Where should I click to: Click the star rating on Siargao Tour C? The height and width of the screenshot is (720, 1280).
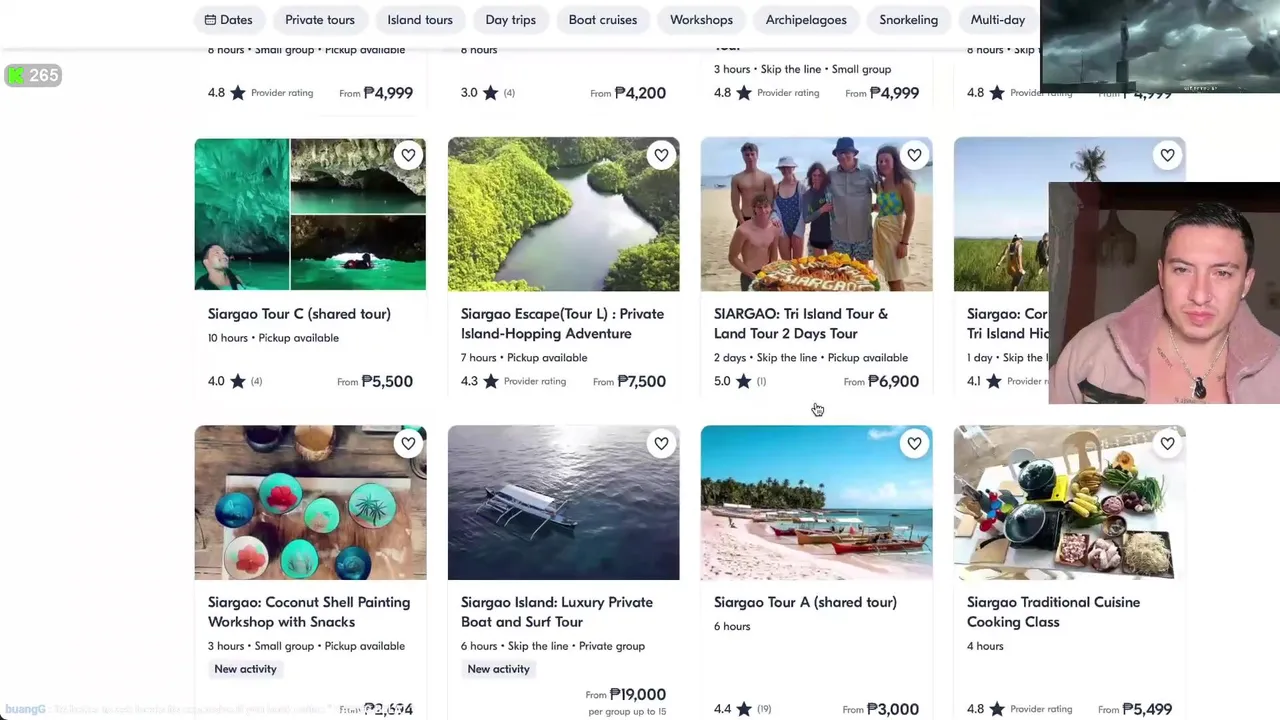[x=238, y=381]
